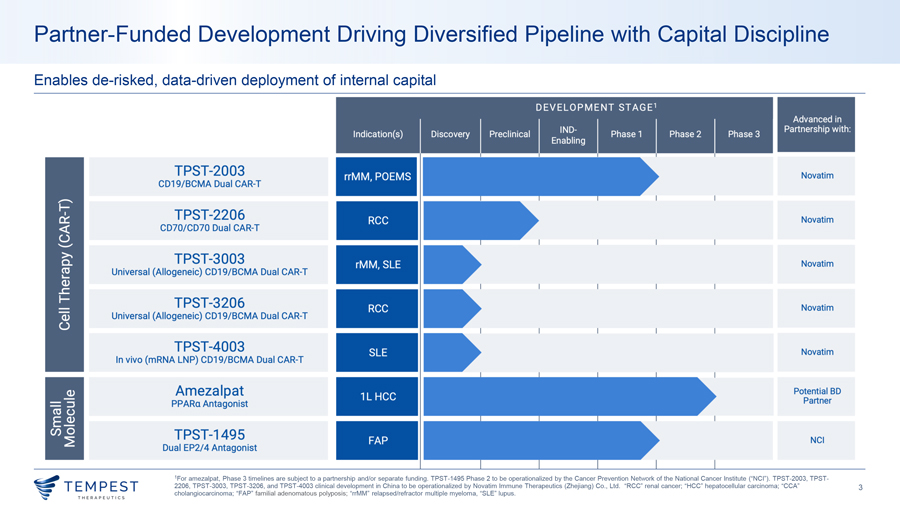Click Novatim partner in TPST-3003 row

(817, 264)
